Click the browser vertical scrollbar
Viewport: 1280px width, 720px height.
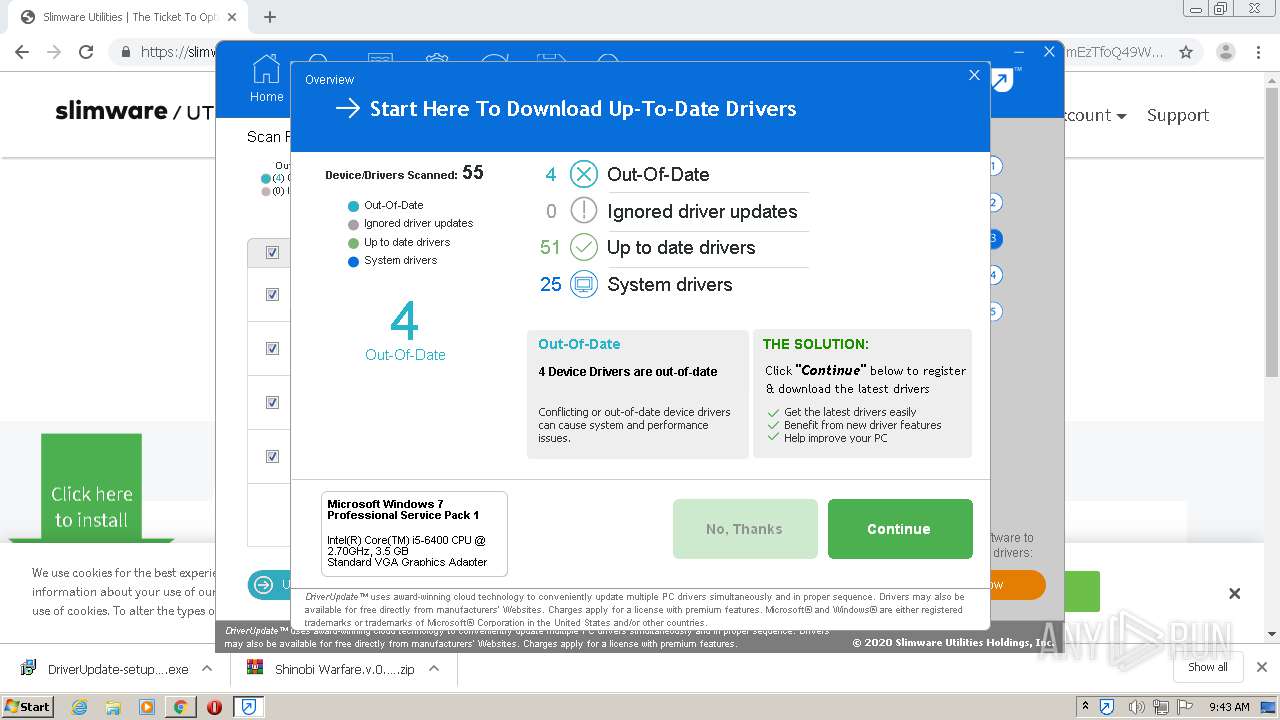pos(1272,230)
